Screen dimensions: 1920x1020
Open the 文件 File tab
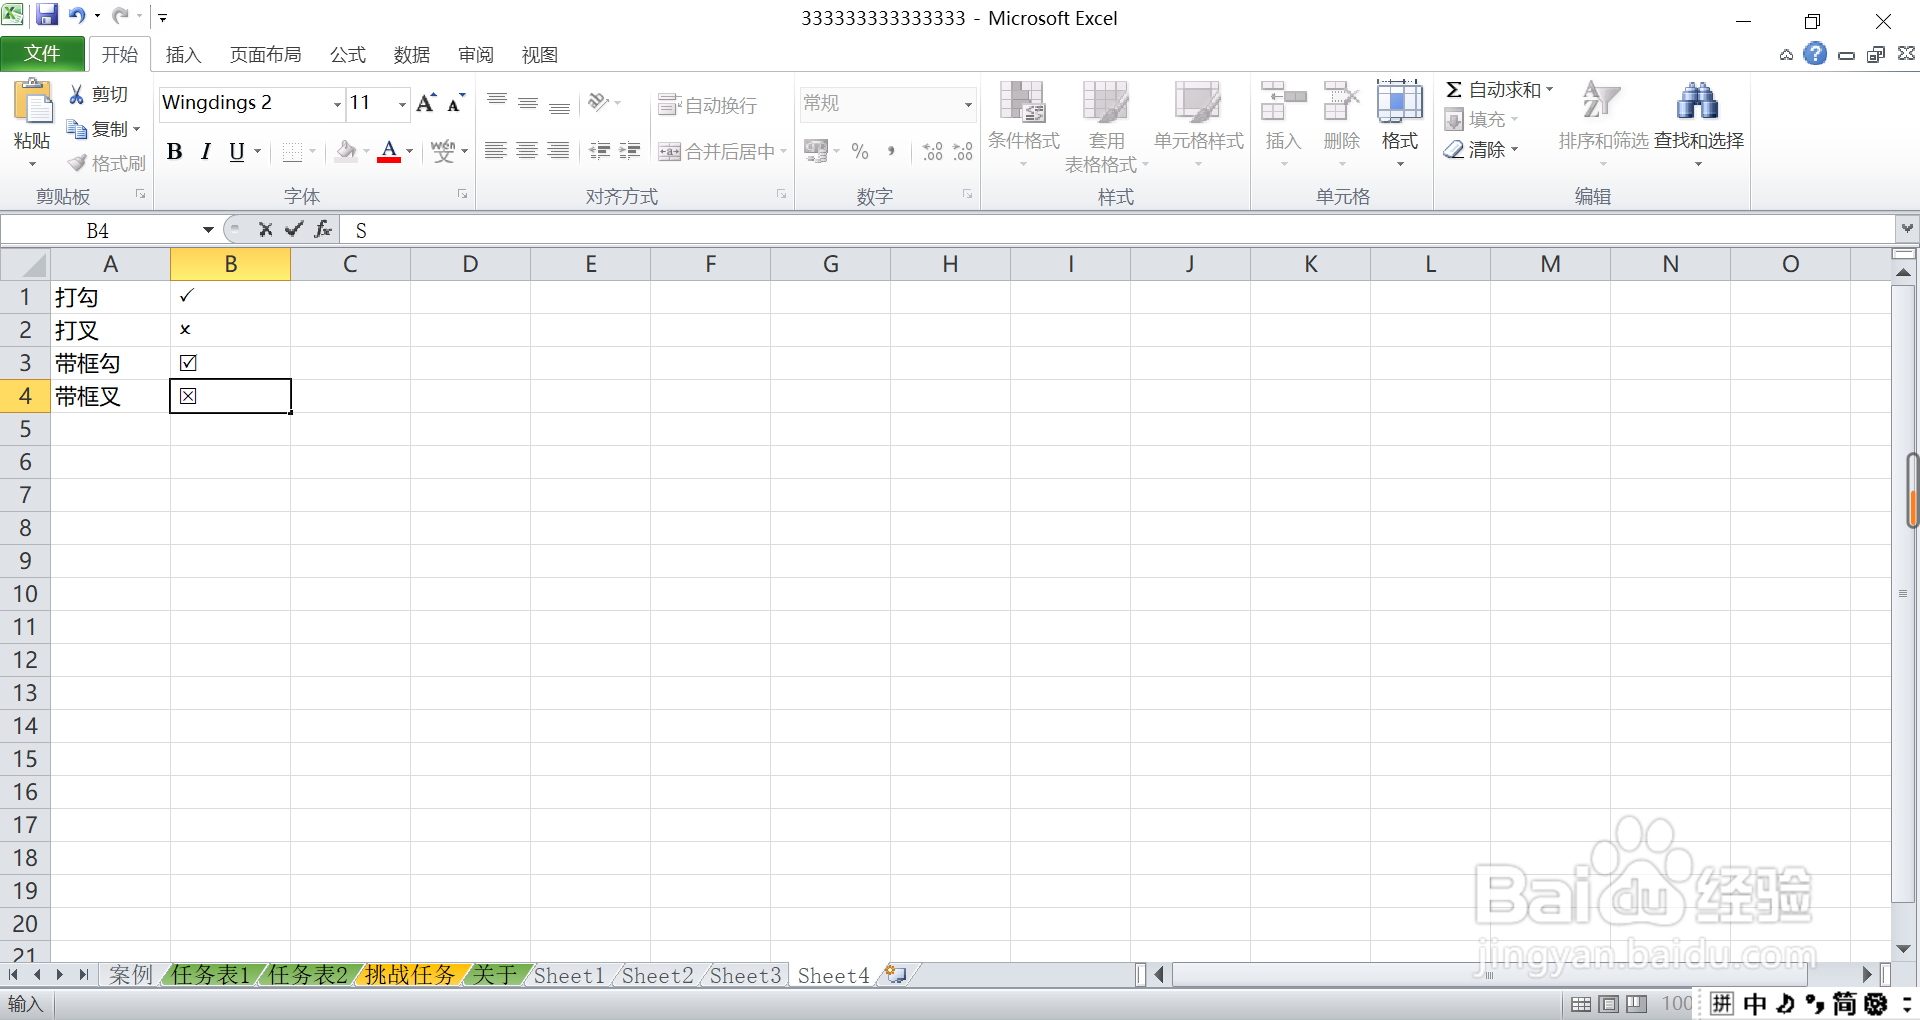pos(42,54)
